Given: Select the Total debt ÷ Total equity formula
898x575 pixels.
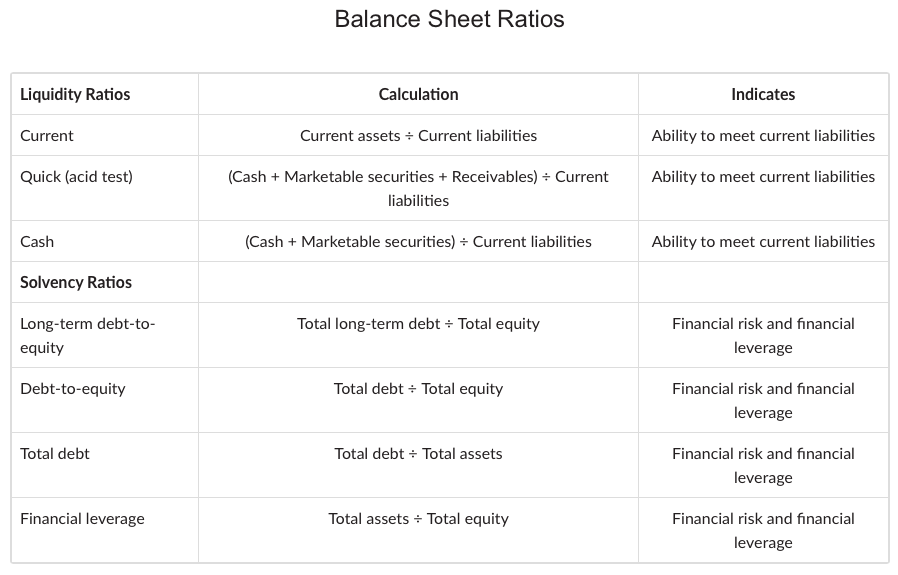Looking at the screenshot, I should click(418, 388).
